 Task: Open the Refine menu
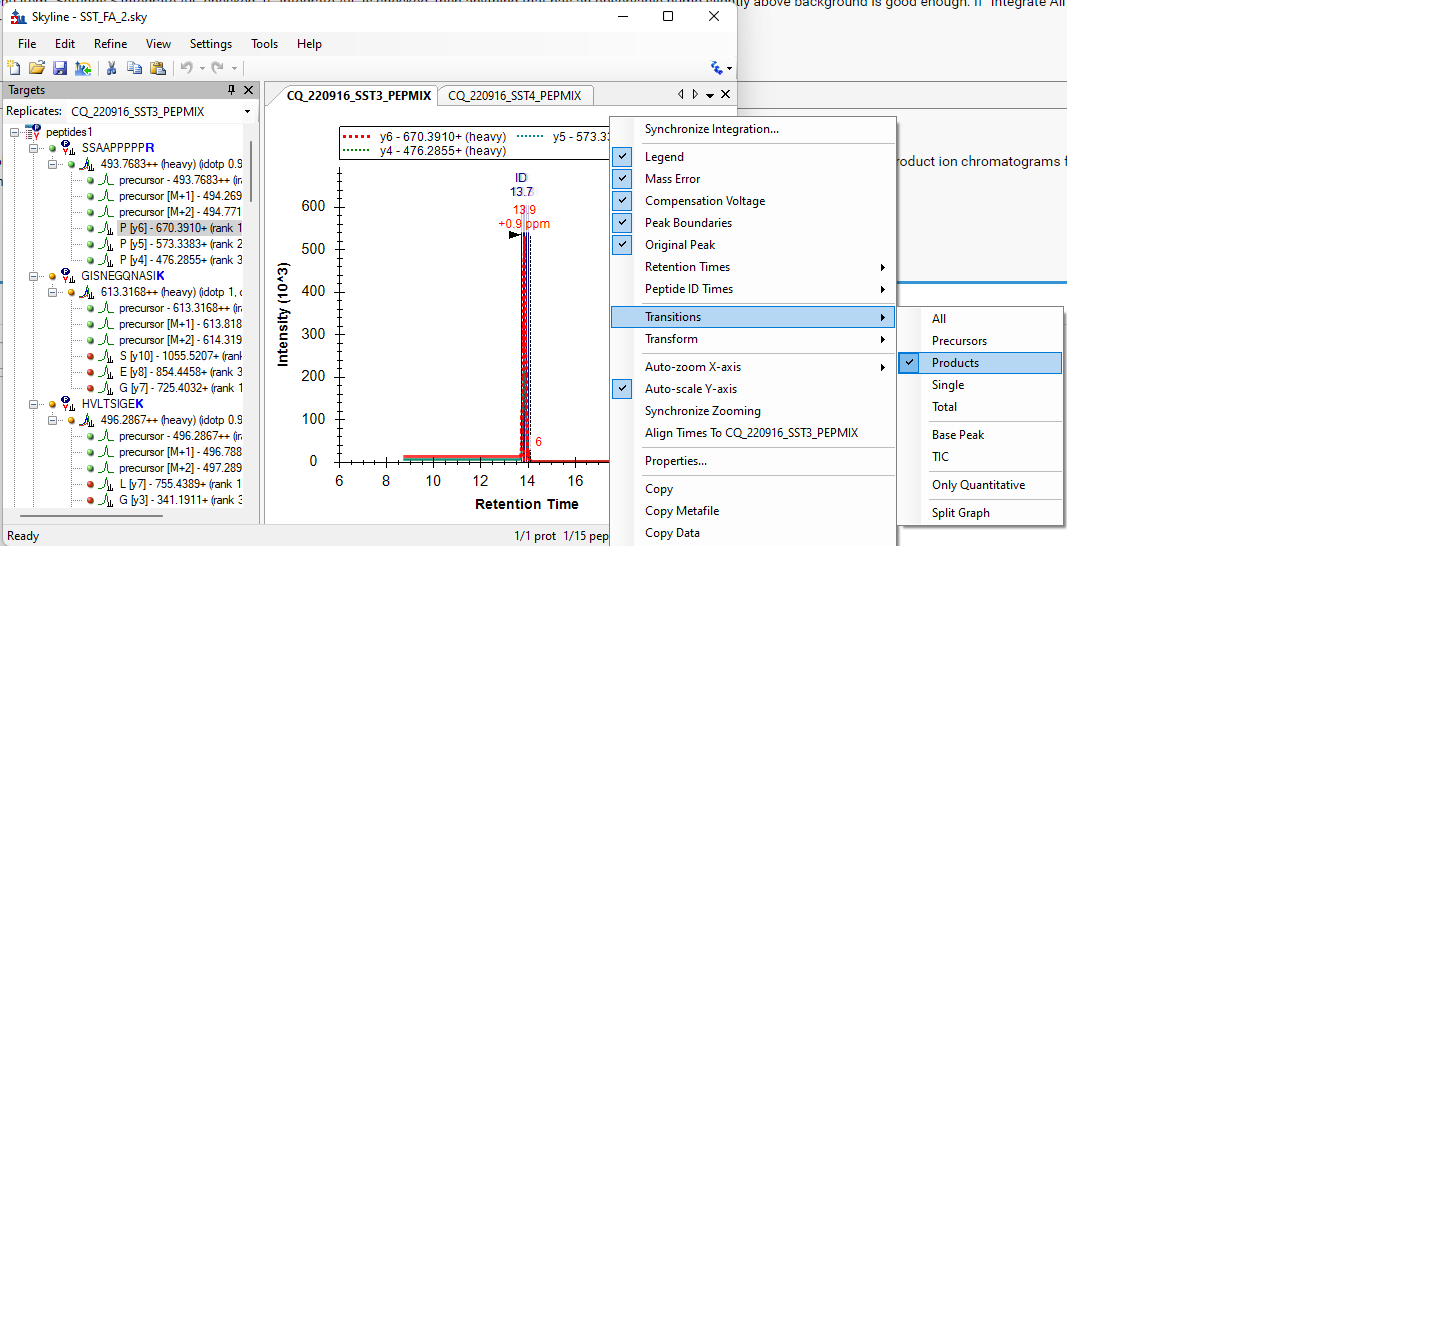coord(110,44)
